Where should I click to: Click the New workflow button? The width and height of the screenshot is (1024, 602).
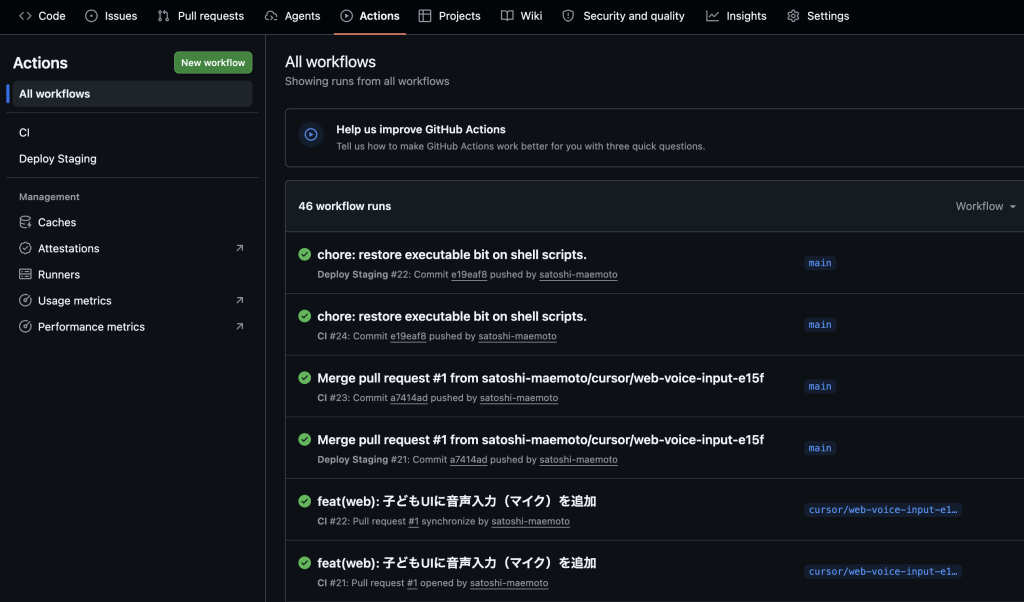213,63
